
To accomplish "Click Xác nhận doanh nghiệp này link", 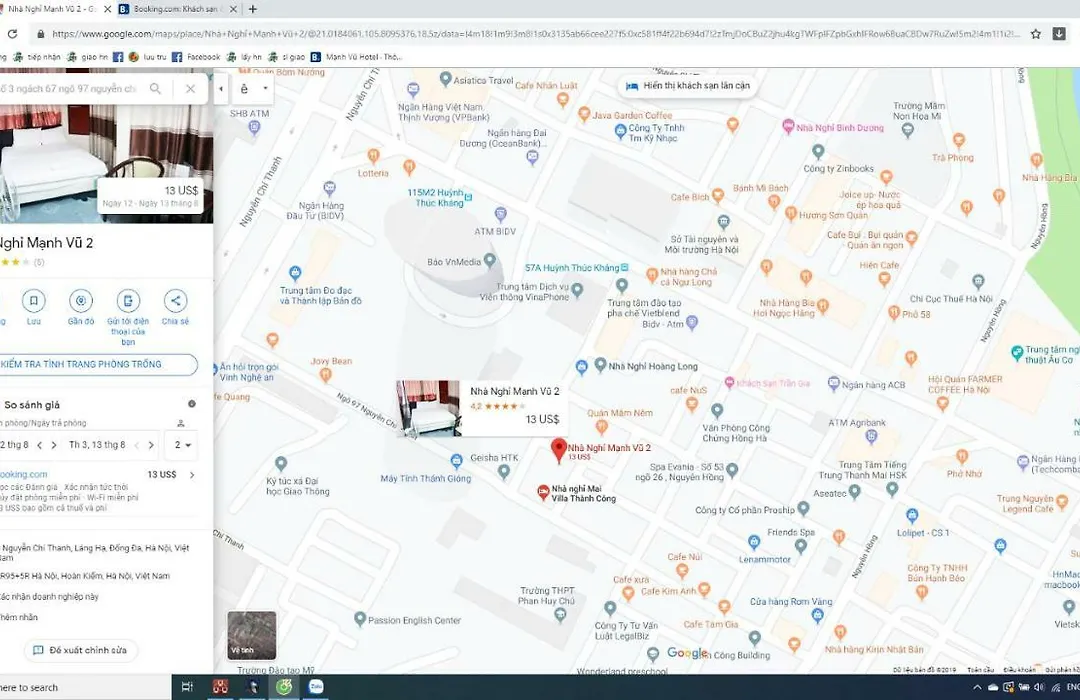I will pos(49,597).
